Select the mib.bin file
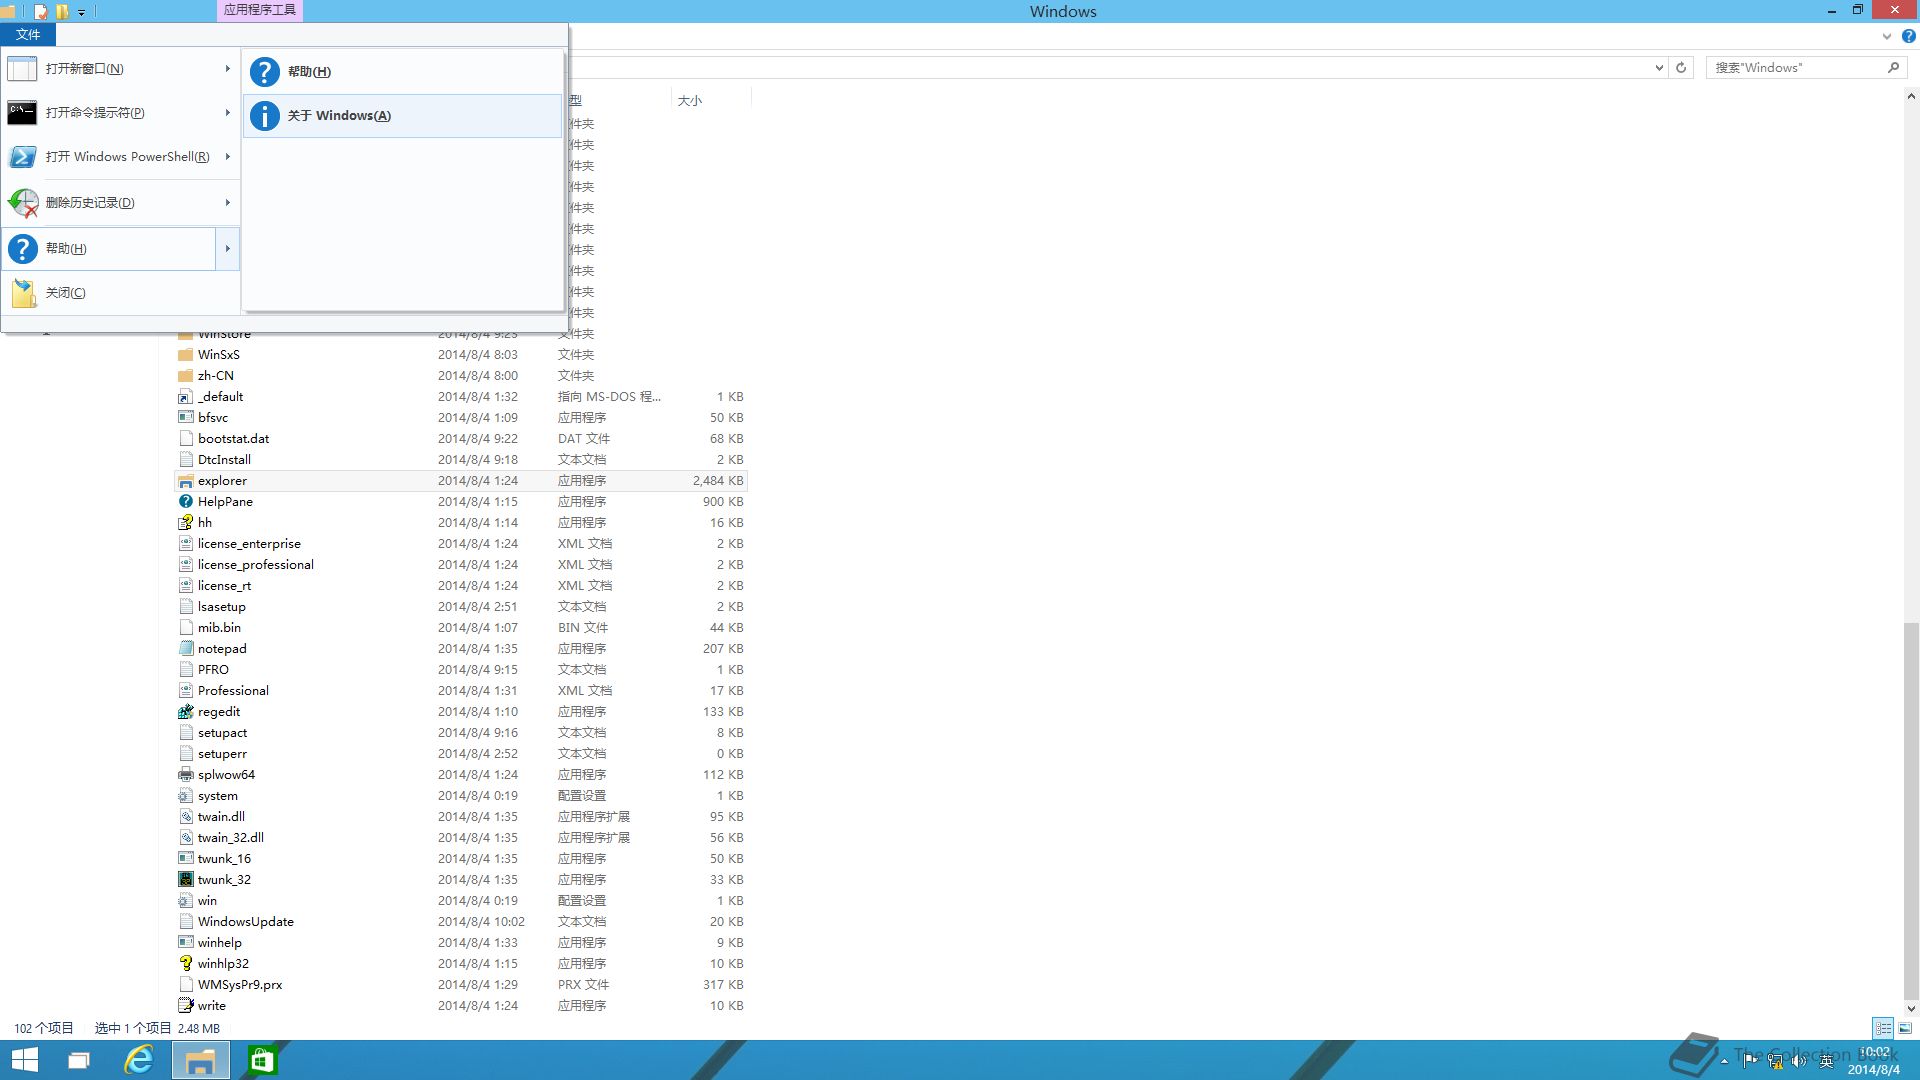Screen dimensions: 1920x1080 (x=219, y=628)
